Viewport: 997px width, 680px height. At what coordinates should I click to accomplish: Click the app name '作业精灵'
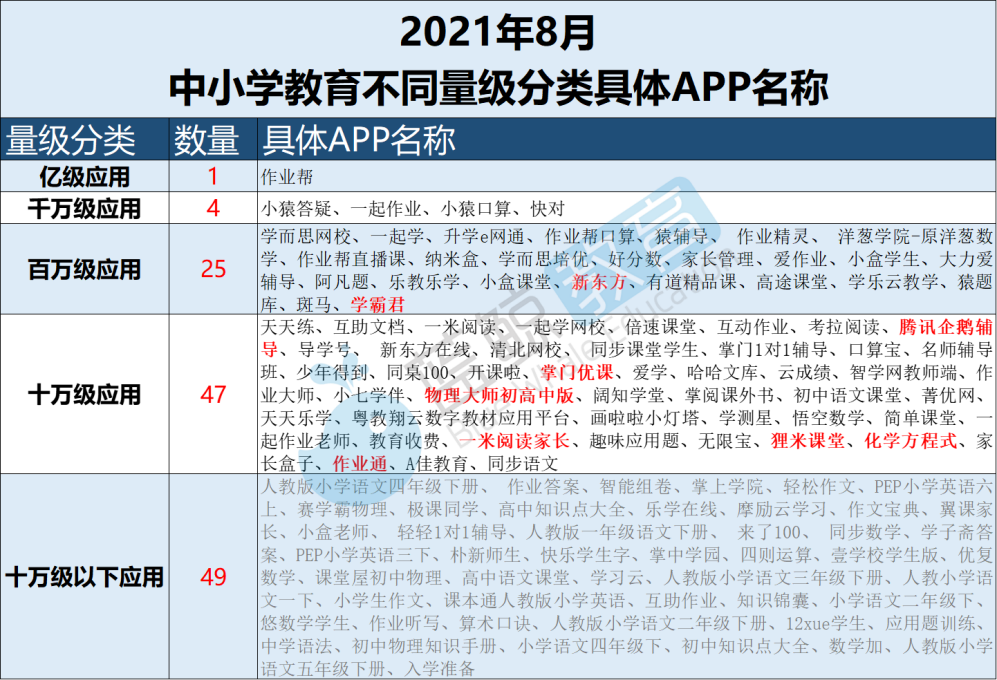coord(773,237)
